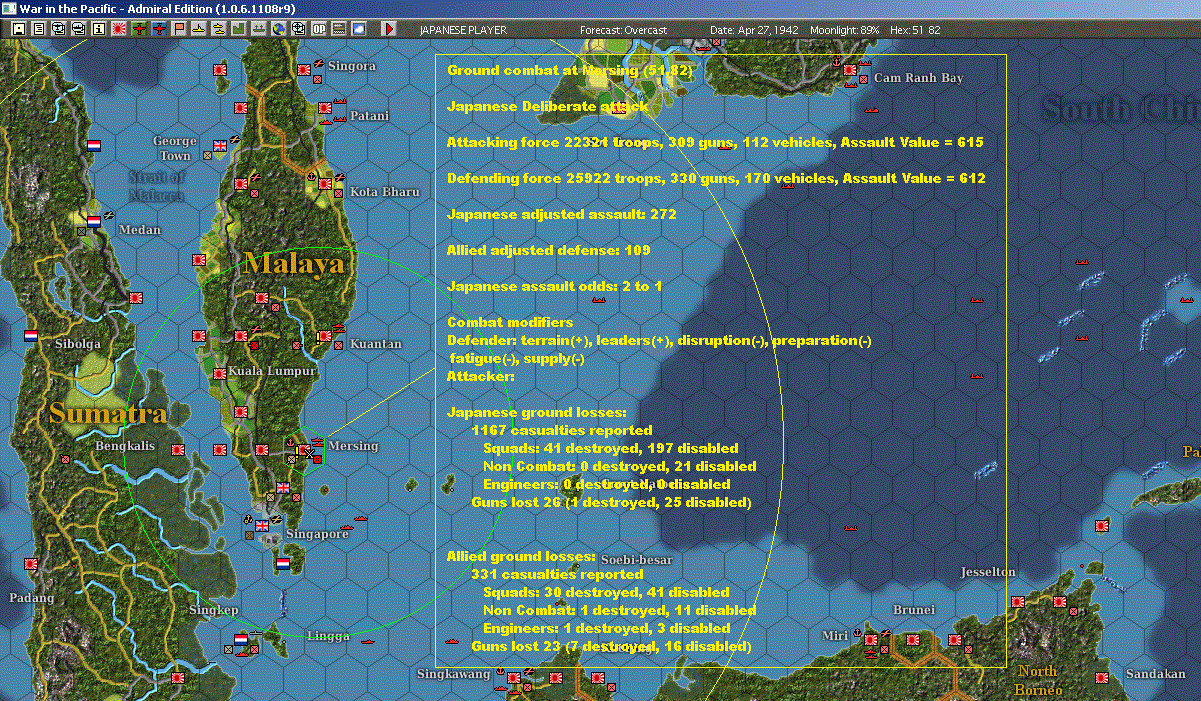Select the British flag unit at Singapore
Image resolution: width=1201 pixels, height=701 pixels.
tap(263, 525)
